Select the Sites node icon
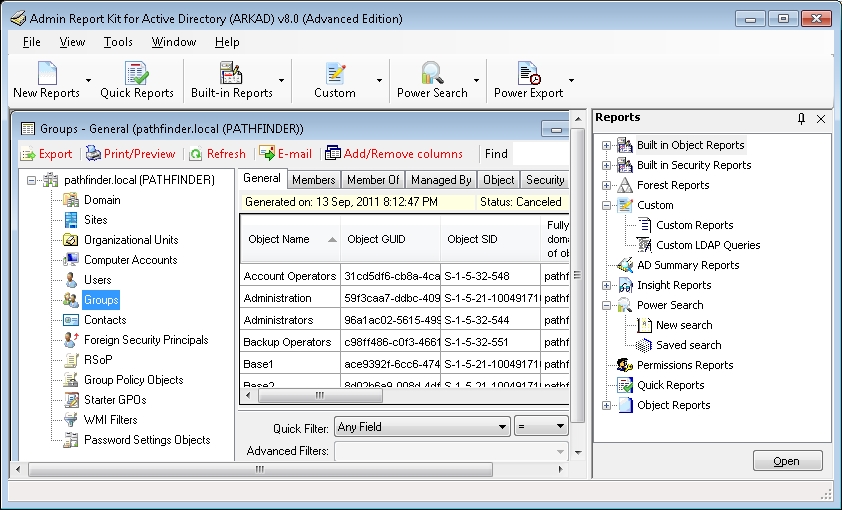 (x=71, y=220)
